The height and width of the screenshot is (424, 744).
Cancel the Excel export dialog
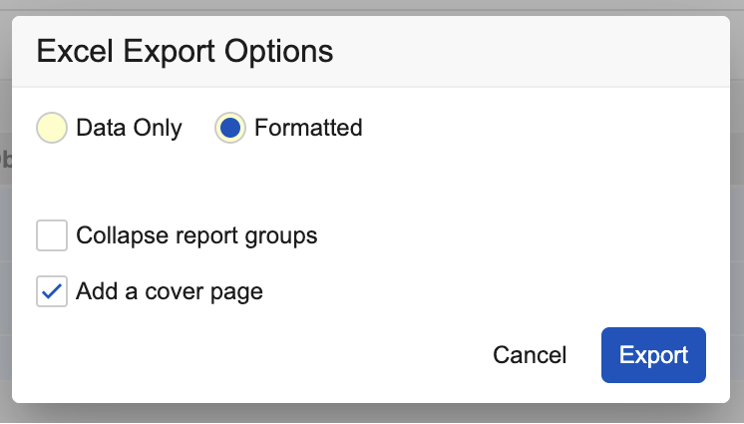(530, 355)
